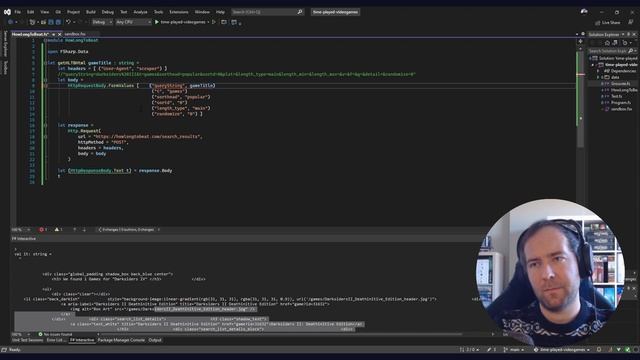
Task: Click the navigate backward toolbar icon
Action: (x=11, y=22)
